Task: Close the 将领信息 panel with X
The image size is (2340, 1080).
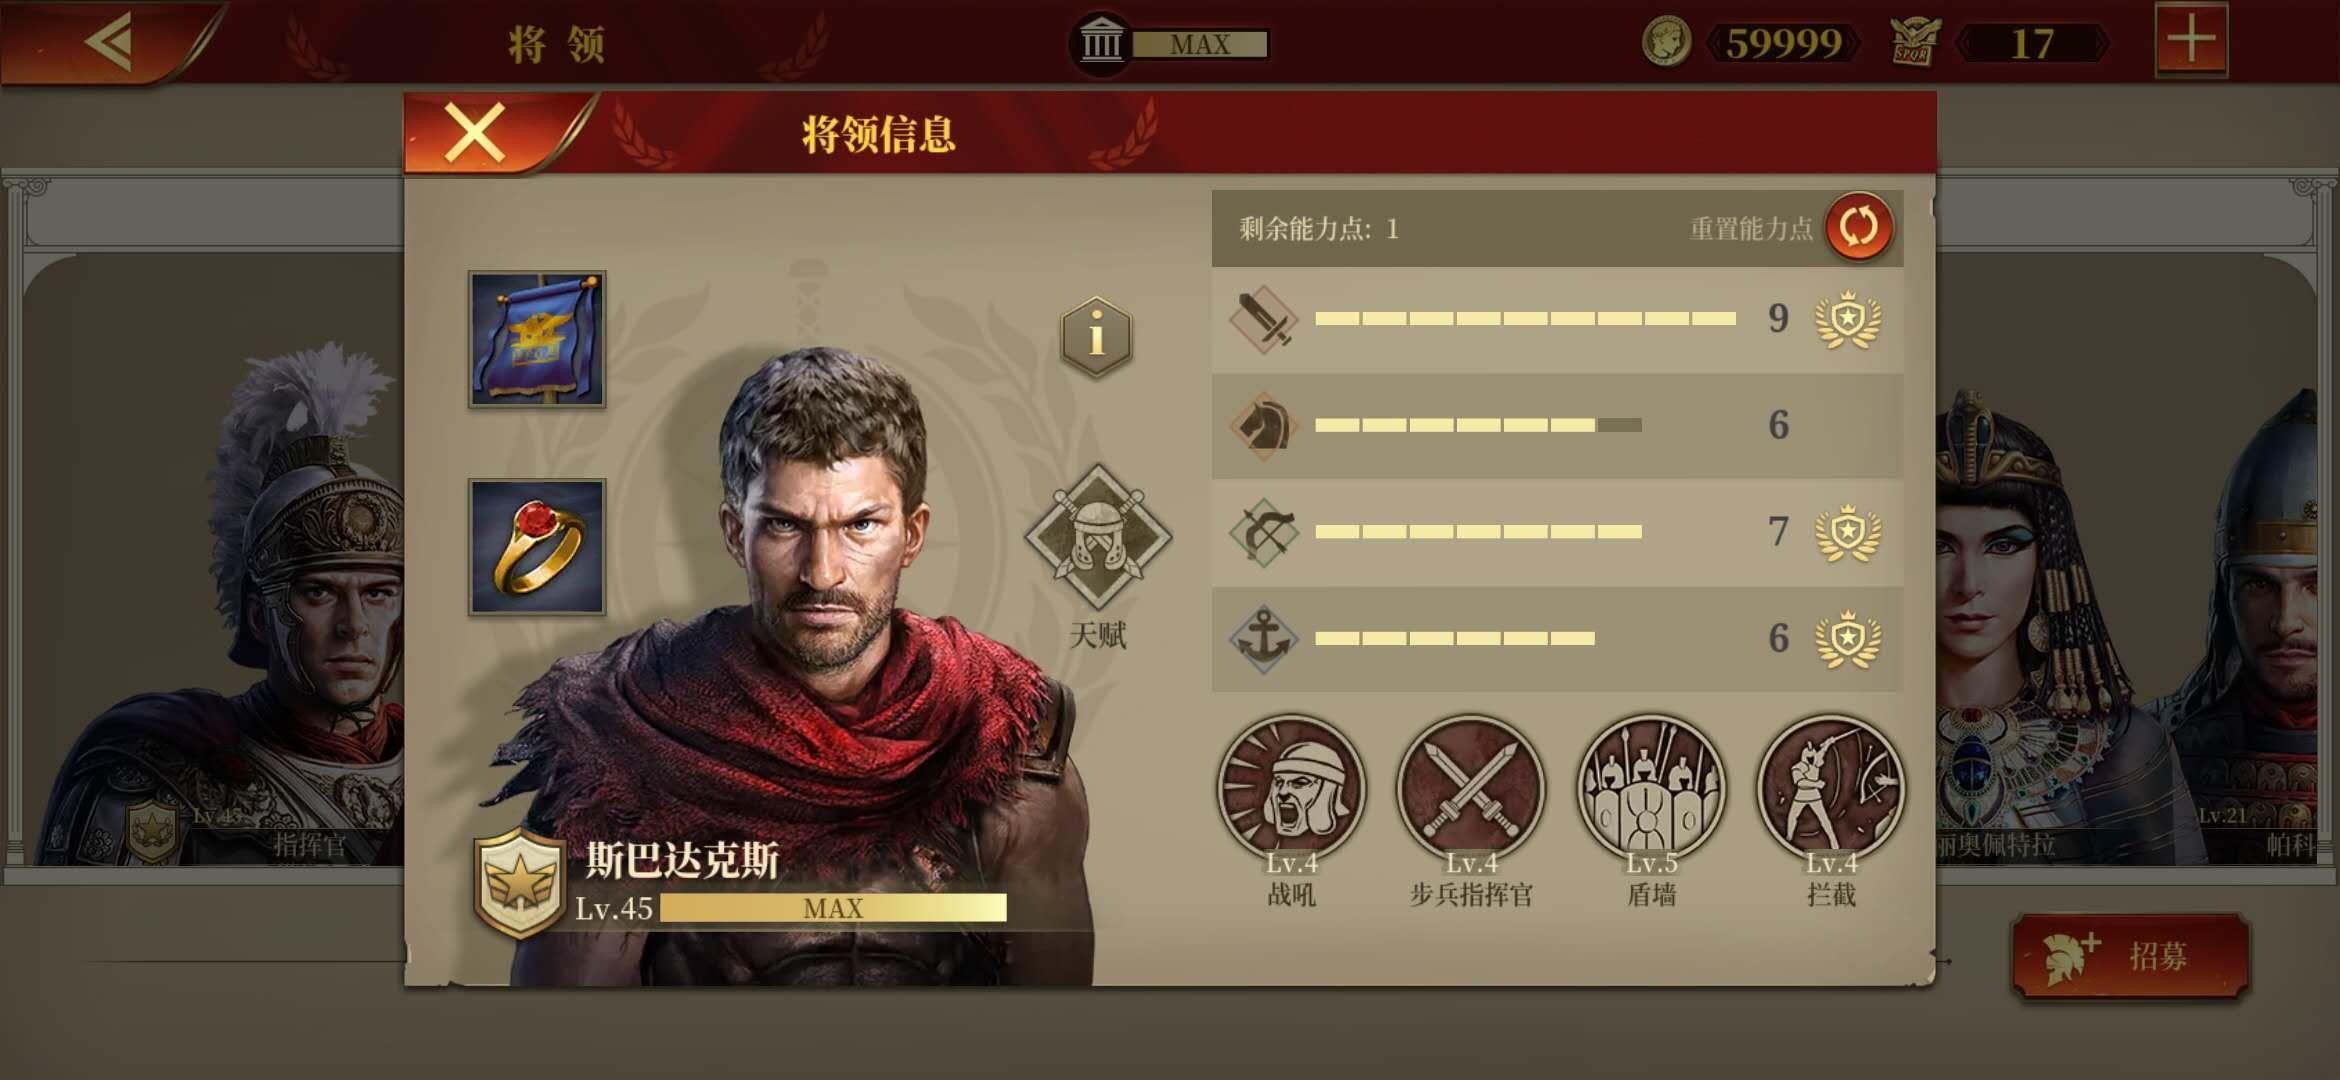Action: click(x=475, y=133)
